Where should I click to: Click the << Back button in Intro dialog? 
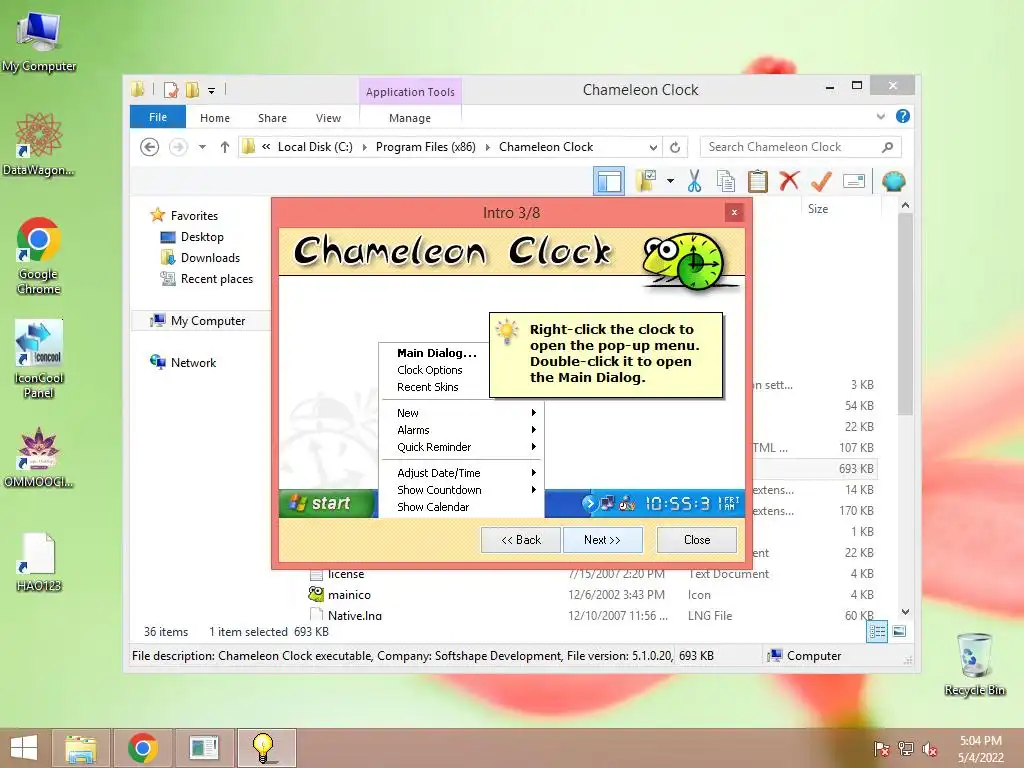tap(520, 540)
